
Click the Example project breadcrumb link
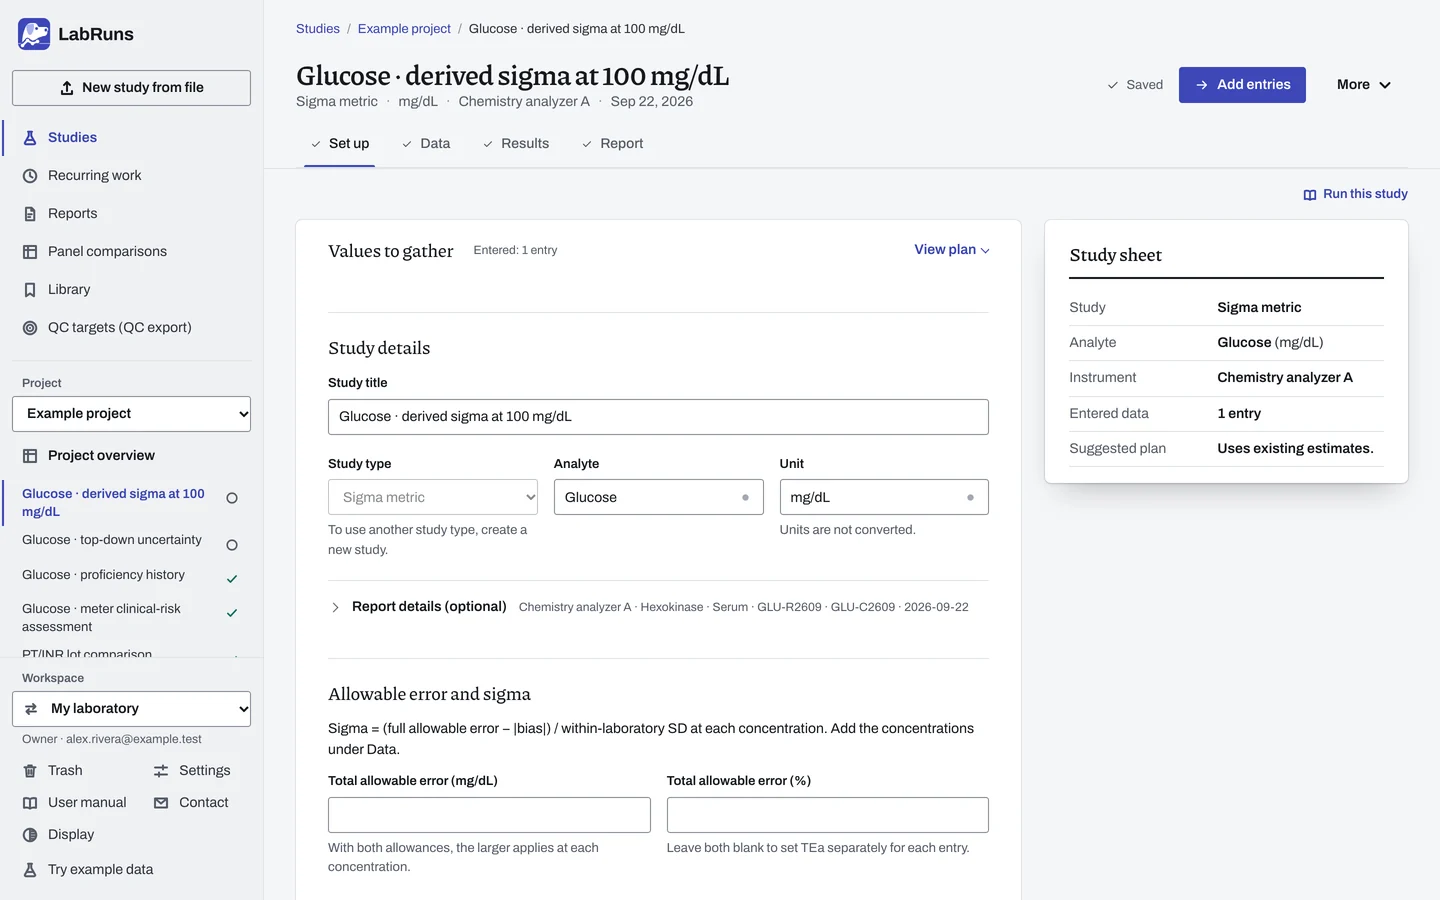[404, 29]
